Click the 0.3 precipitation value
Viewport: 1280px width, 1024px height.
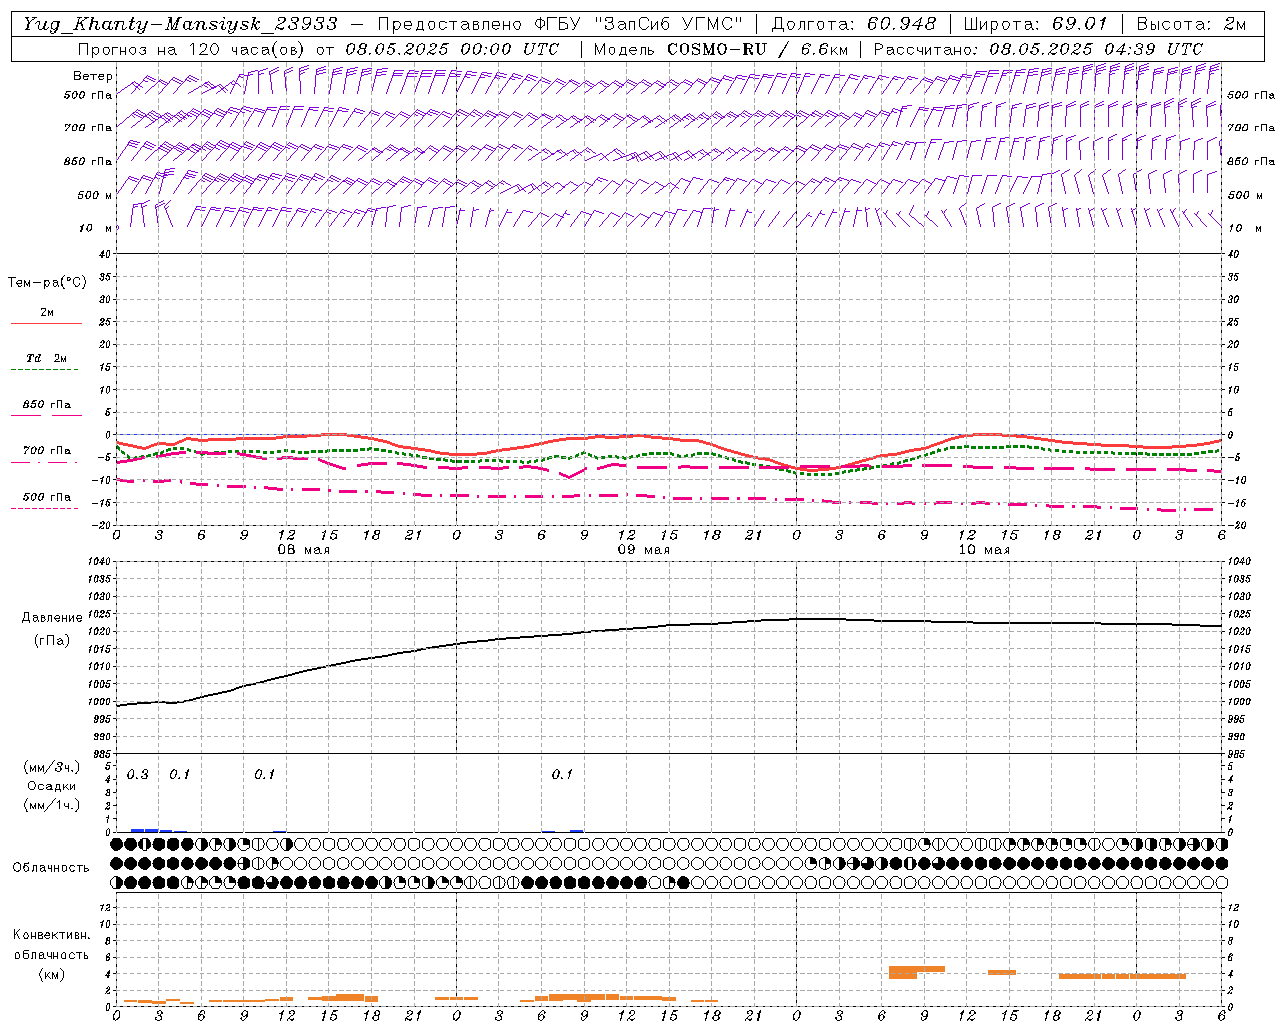(x=137, y=775)
